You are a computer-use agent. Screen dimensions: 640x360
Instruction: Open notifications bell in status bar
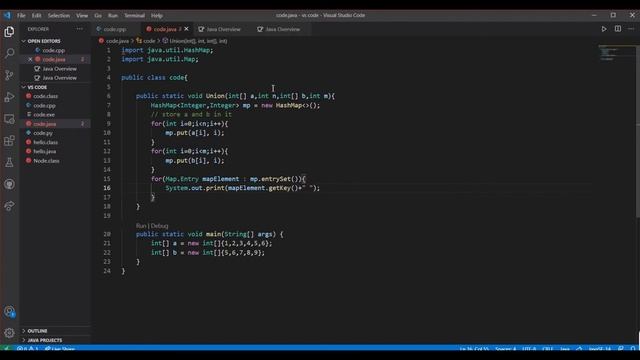[x=633, y=349]
